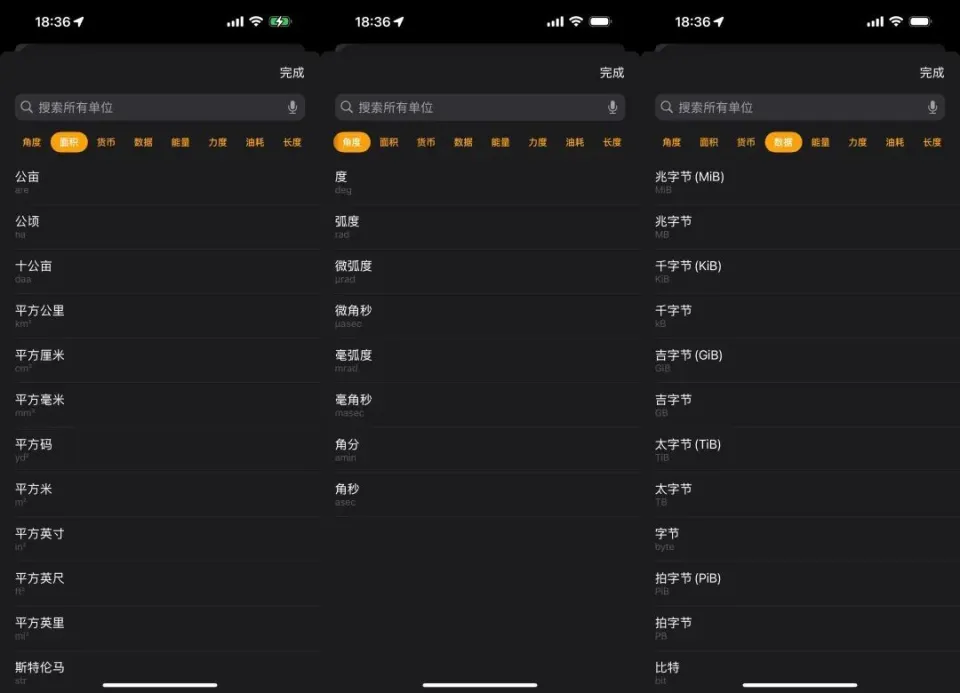Choose the 角分 (amin) unit
The image size is (960, 693).
[480, 450]
